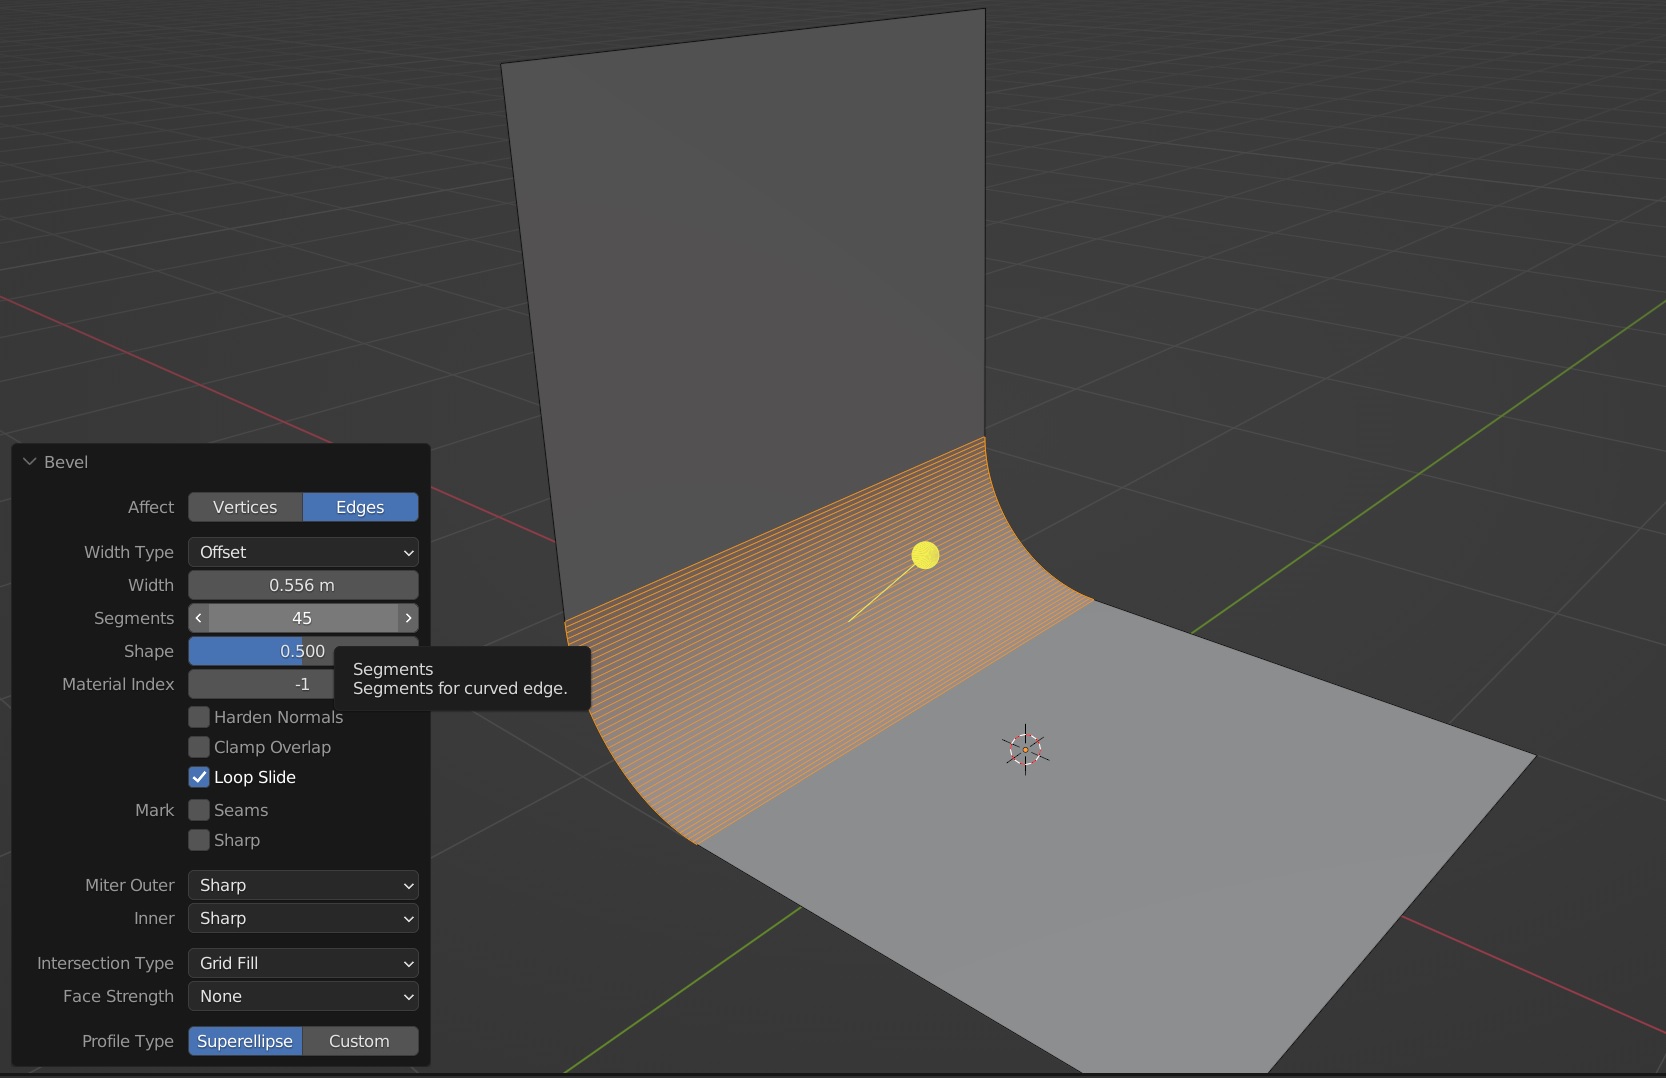Click the Segments value 45 field
1666x1078 pixels.
coord(303,618)
